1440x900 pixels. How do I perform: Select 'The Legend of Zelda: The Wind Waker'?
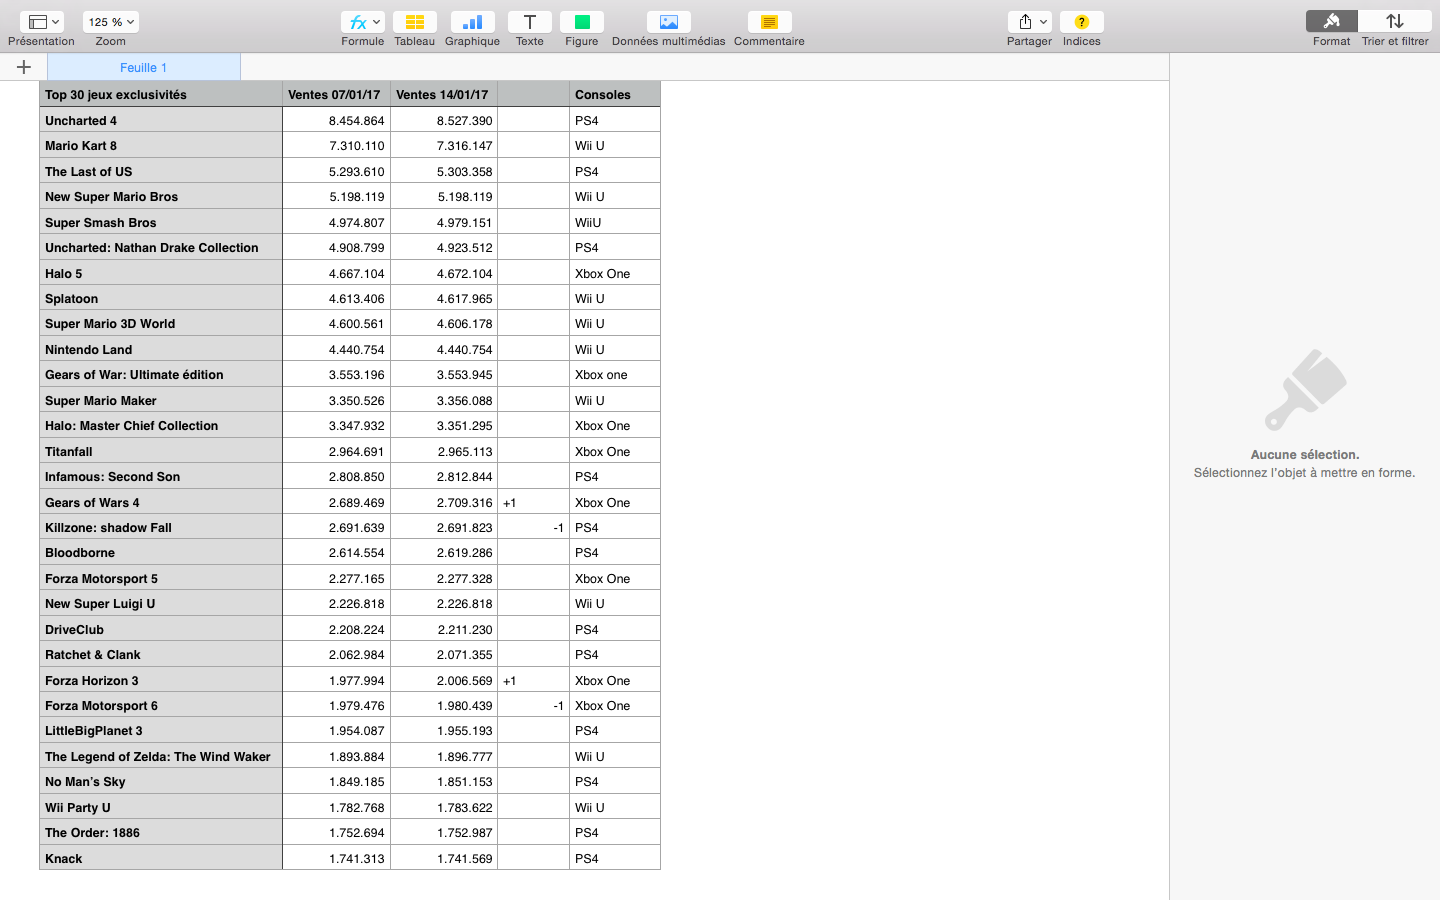tap(161, 756)
